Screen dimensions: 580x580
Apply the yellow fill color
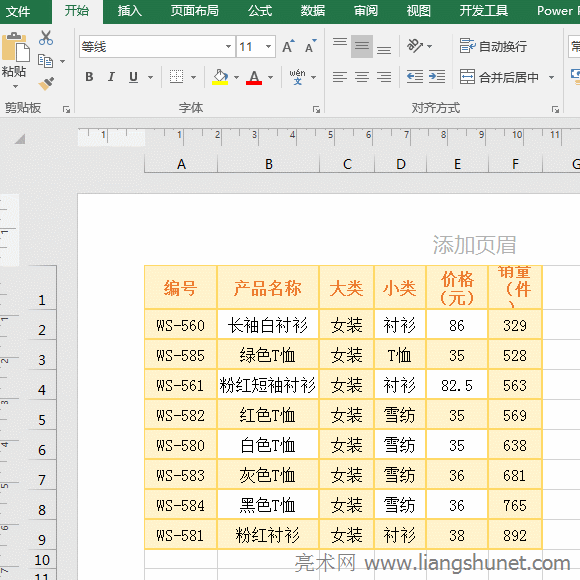(220, 77)
